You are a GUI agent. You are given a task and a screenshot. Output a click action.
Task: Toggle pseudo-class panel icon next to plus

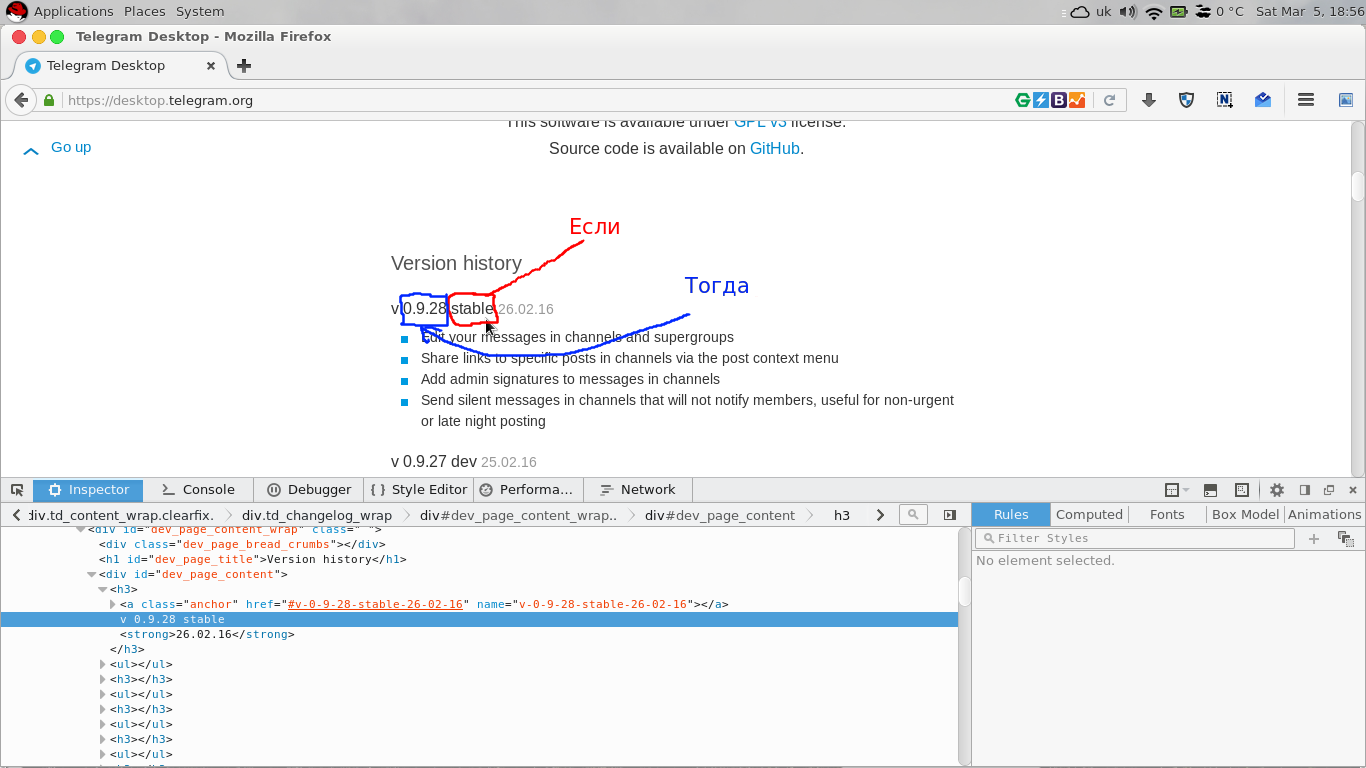pyautogui.click(x=1345, y=538)
